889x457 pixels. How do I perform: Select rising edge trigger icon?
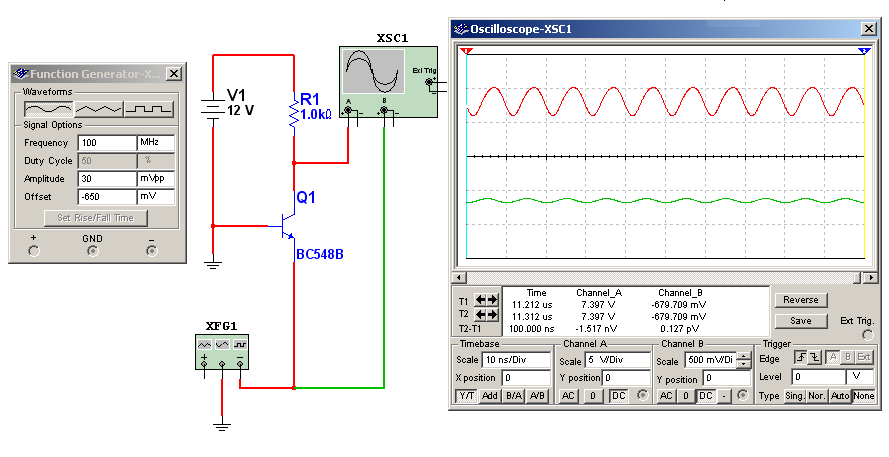(800, 357)
